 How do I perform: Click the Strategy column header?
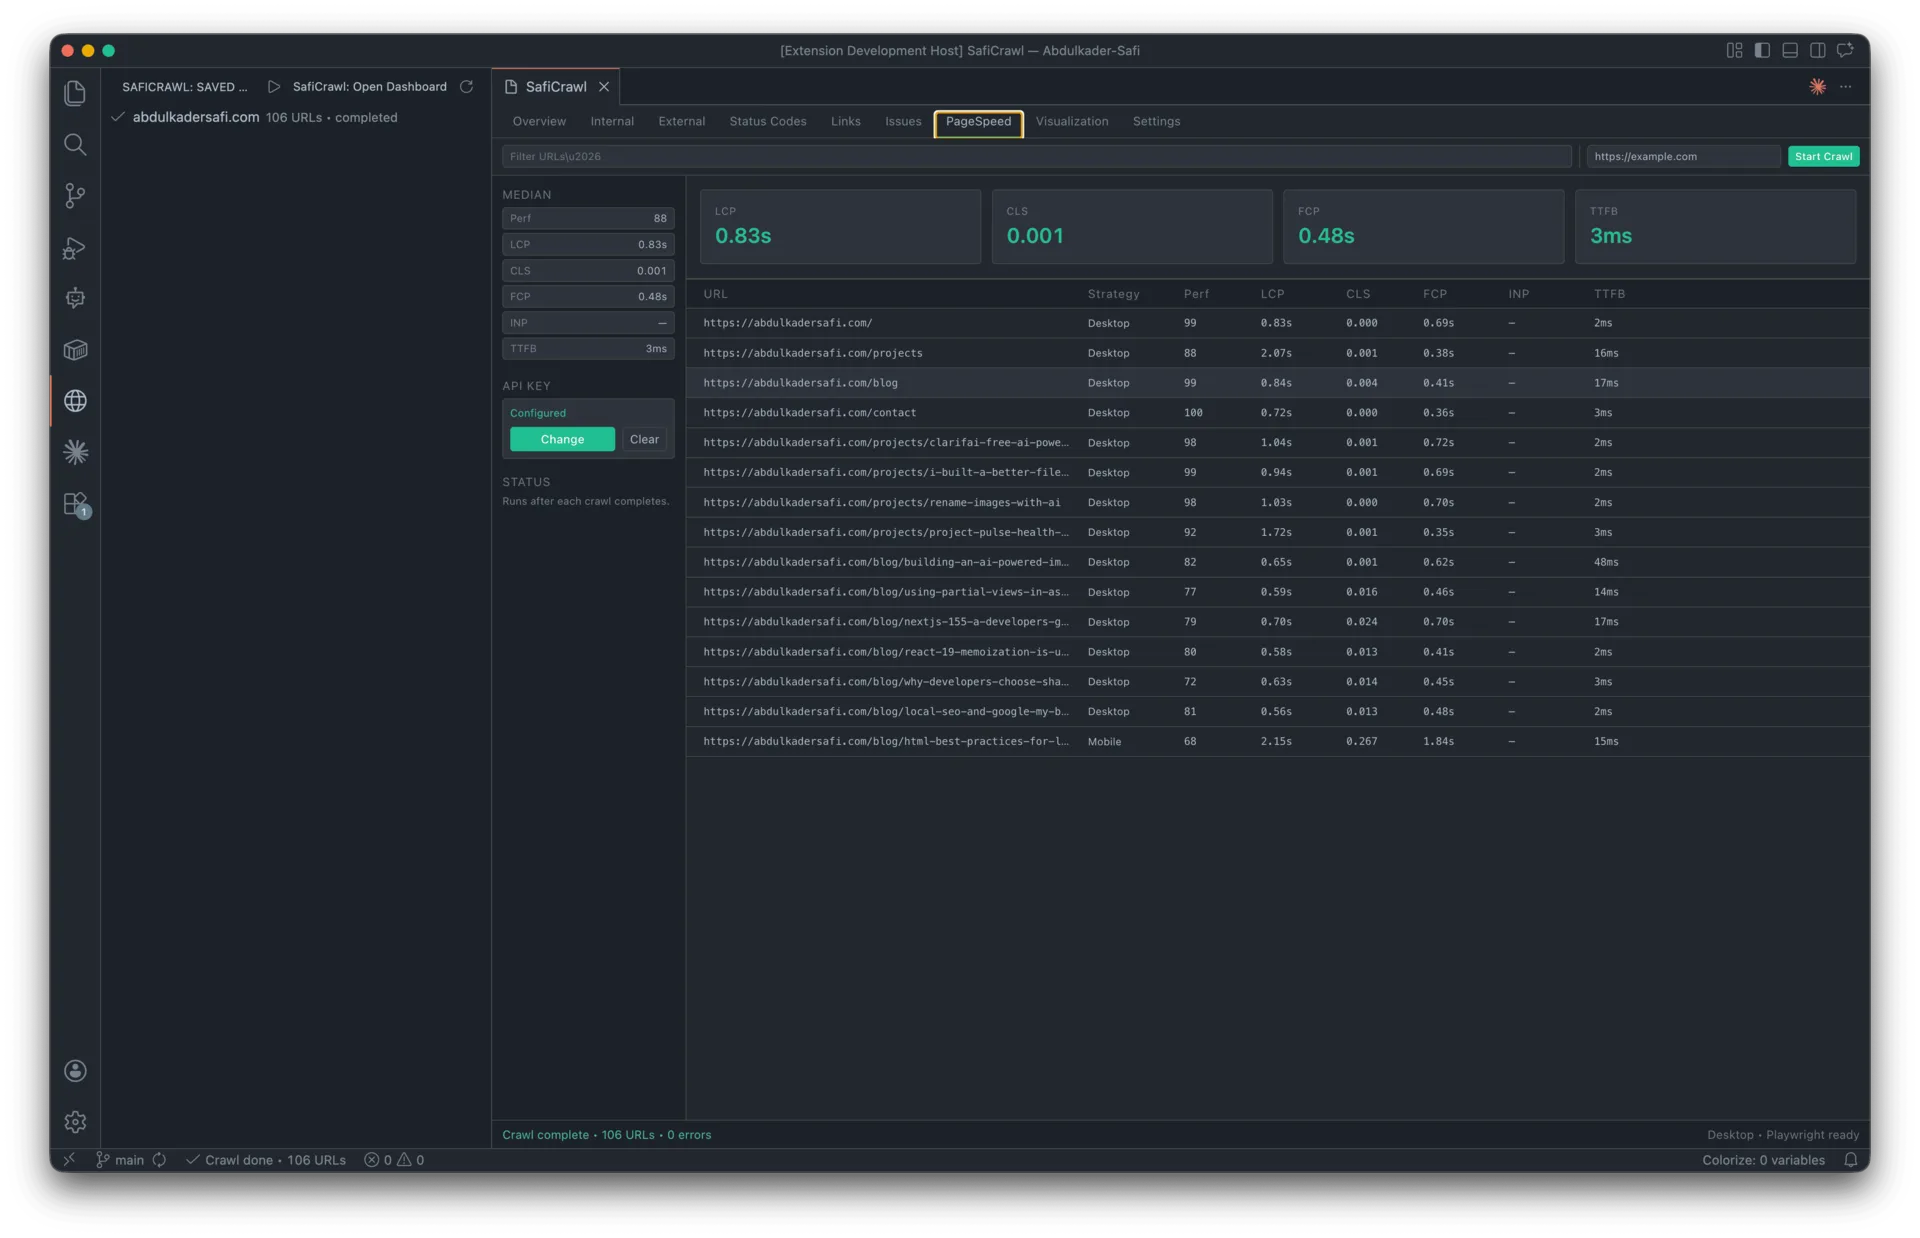pos(1113,294)
